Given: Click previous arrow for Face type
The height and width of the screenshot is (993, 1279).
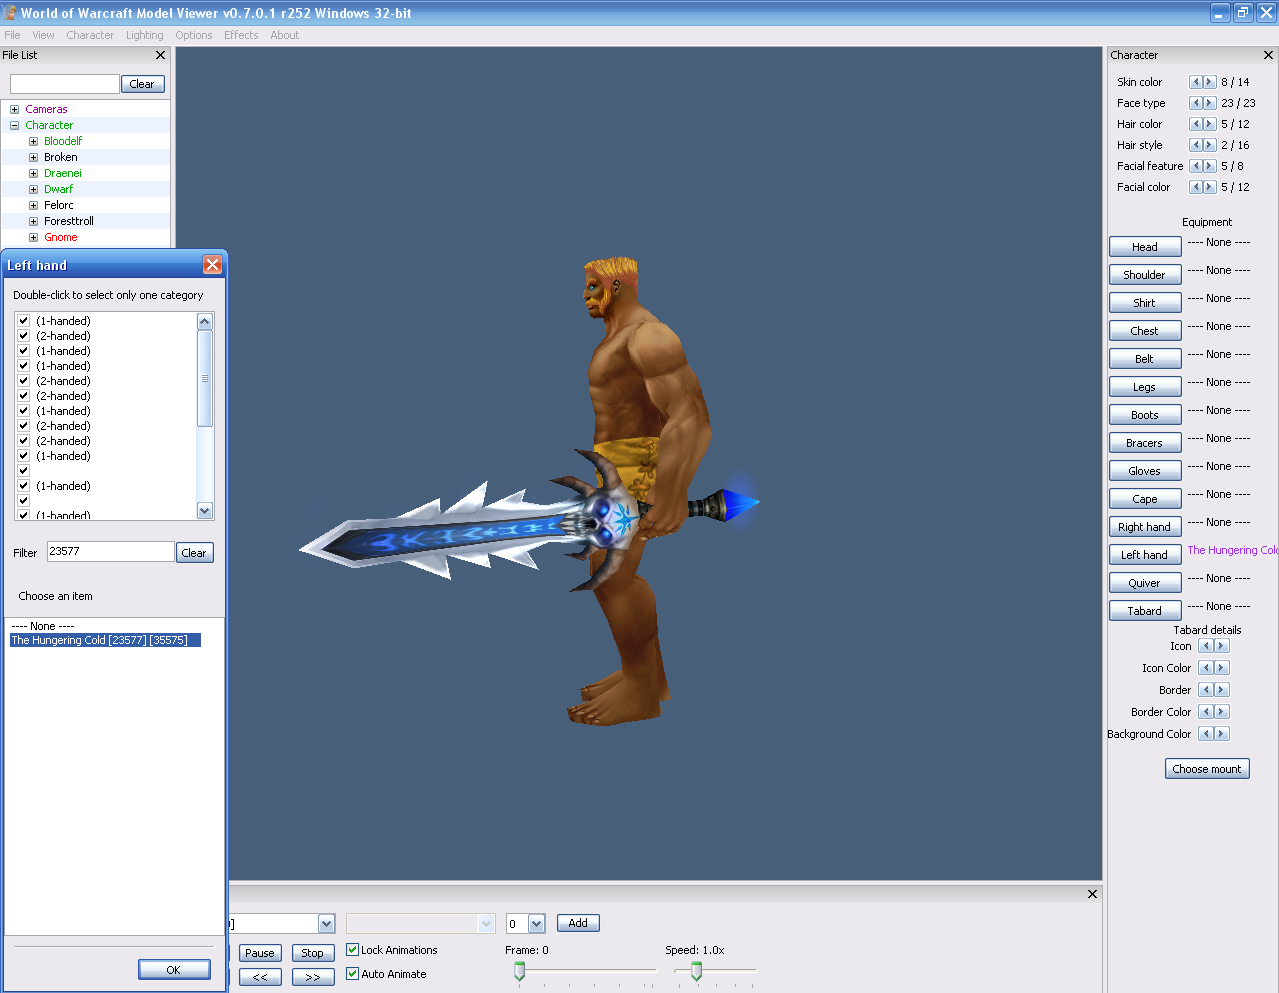Looking at the screenshot, I should pos(1195,103).
